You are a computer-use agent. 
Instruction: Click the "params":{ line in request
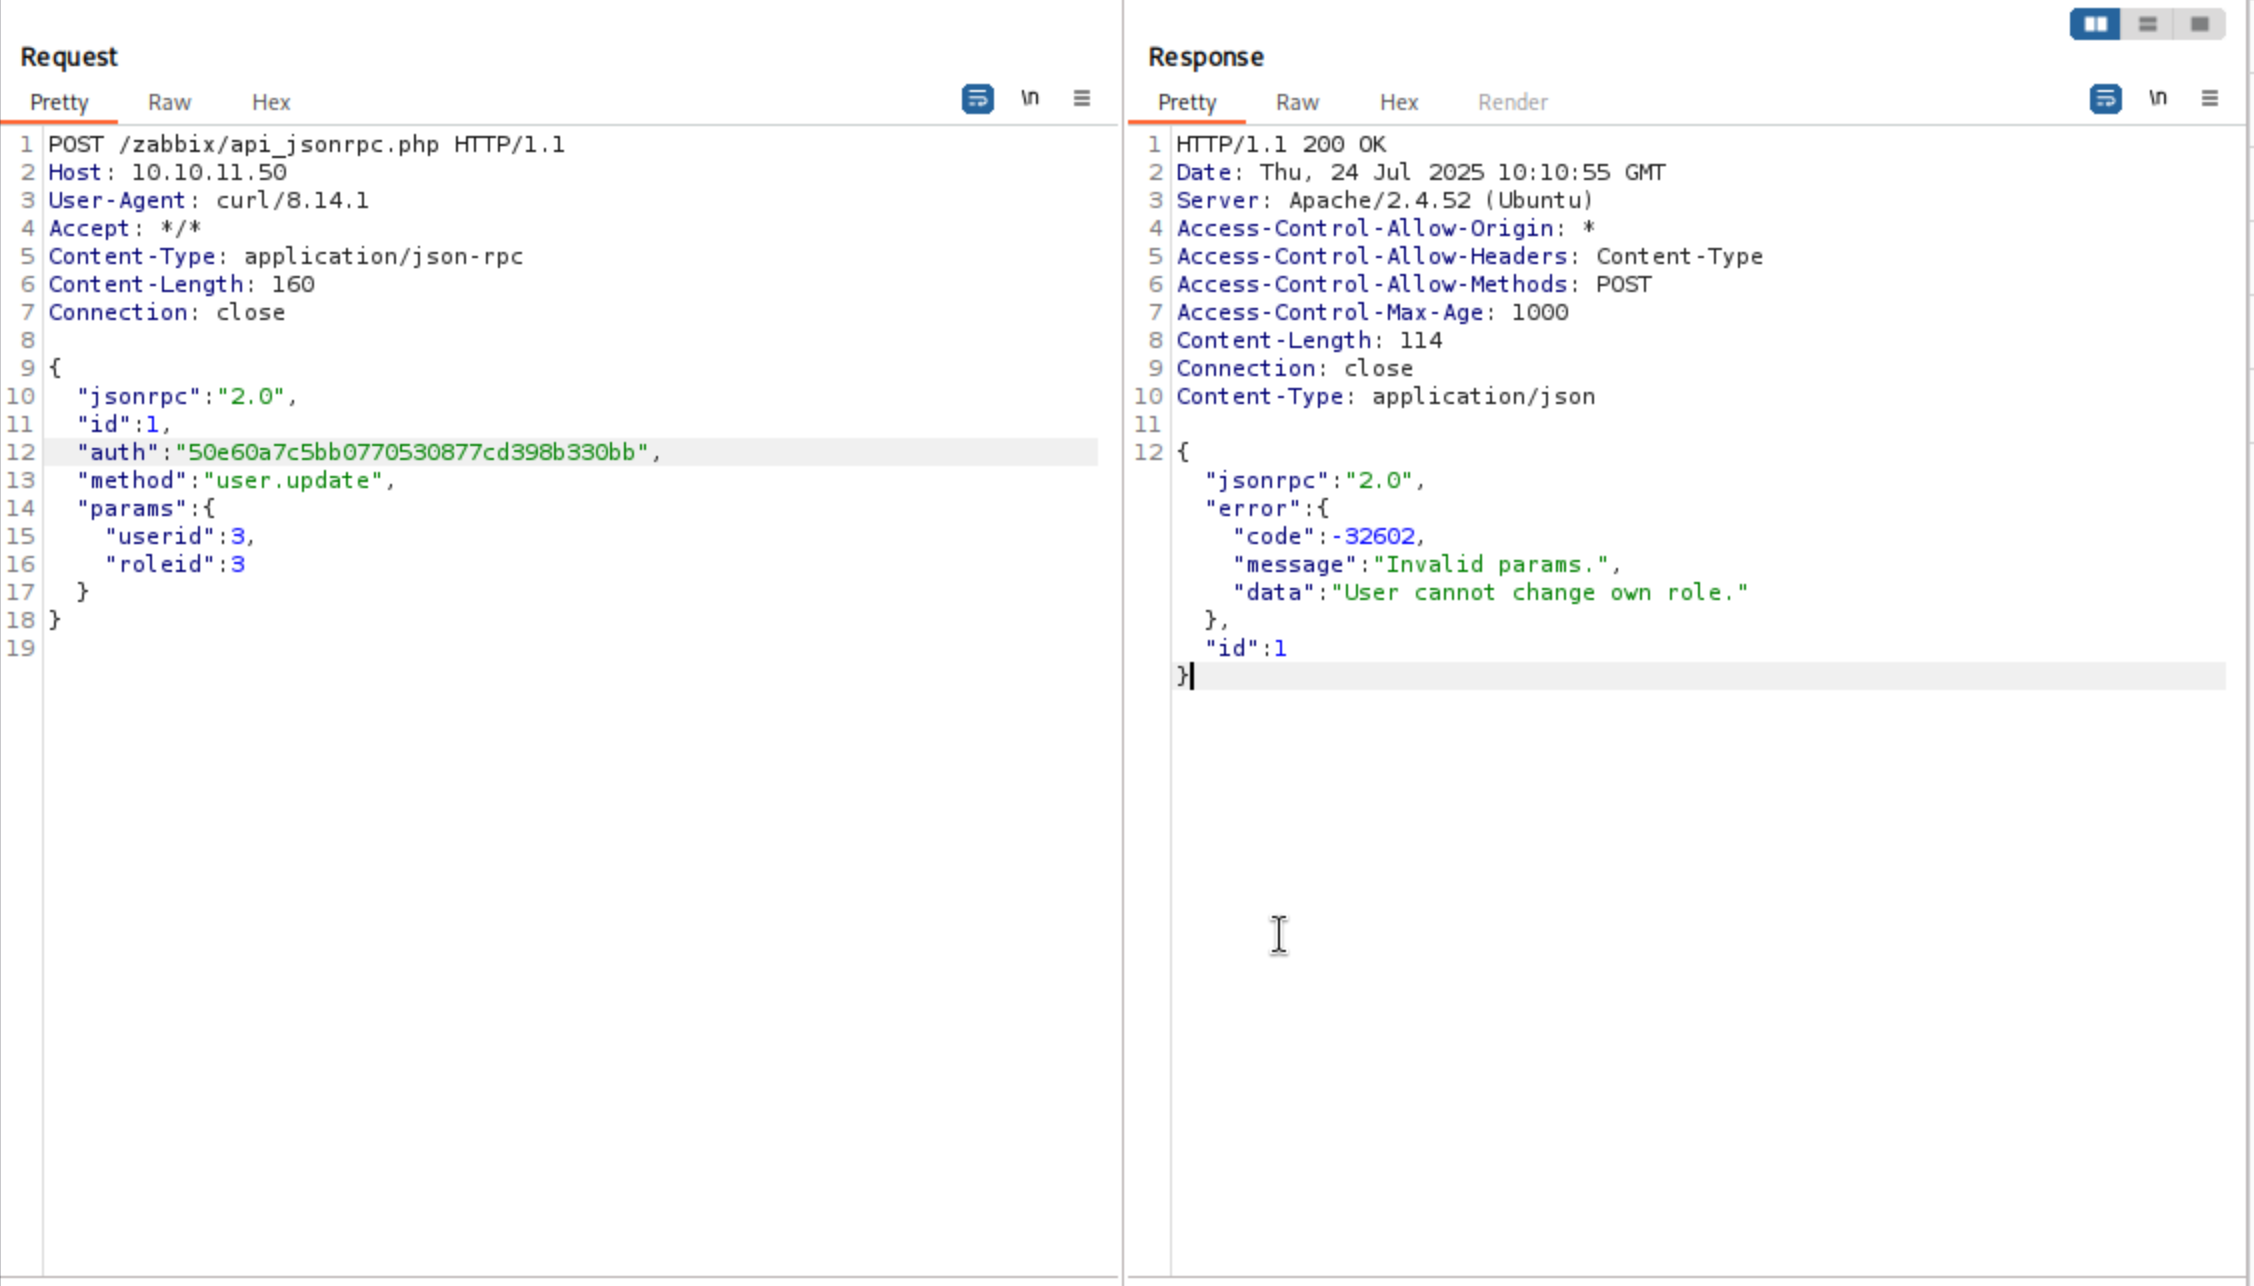click(146, 508)
